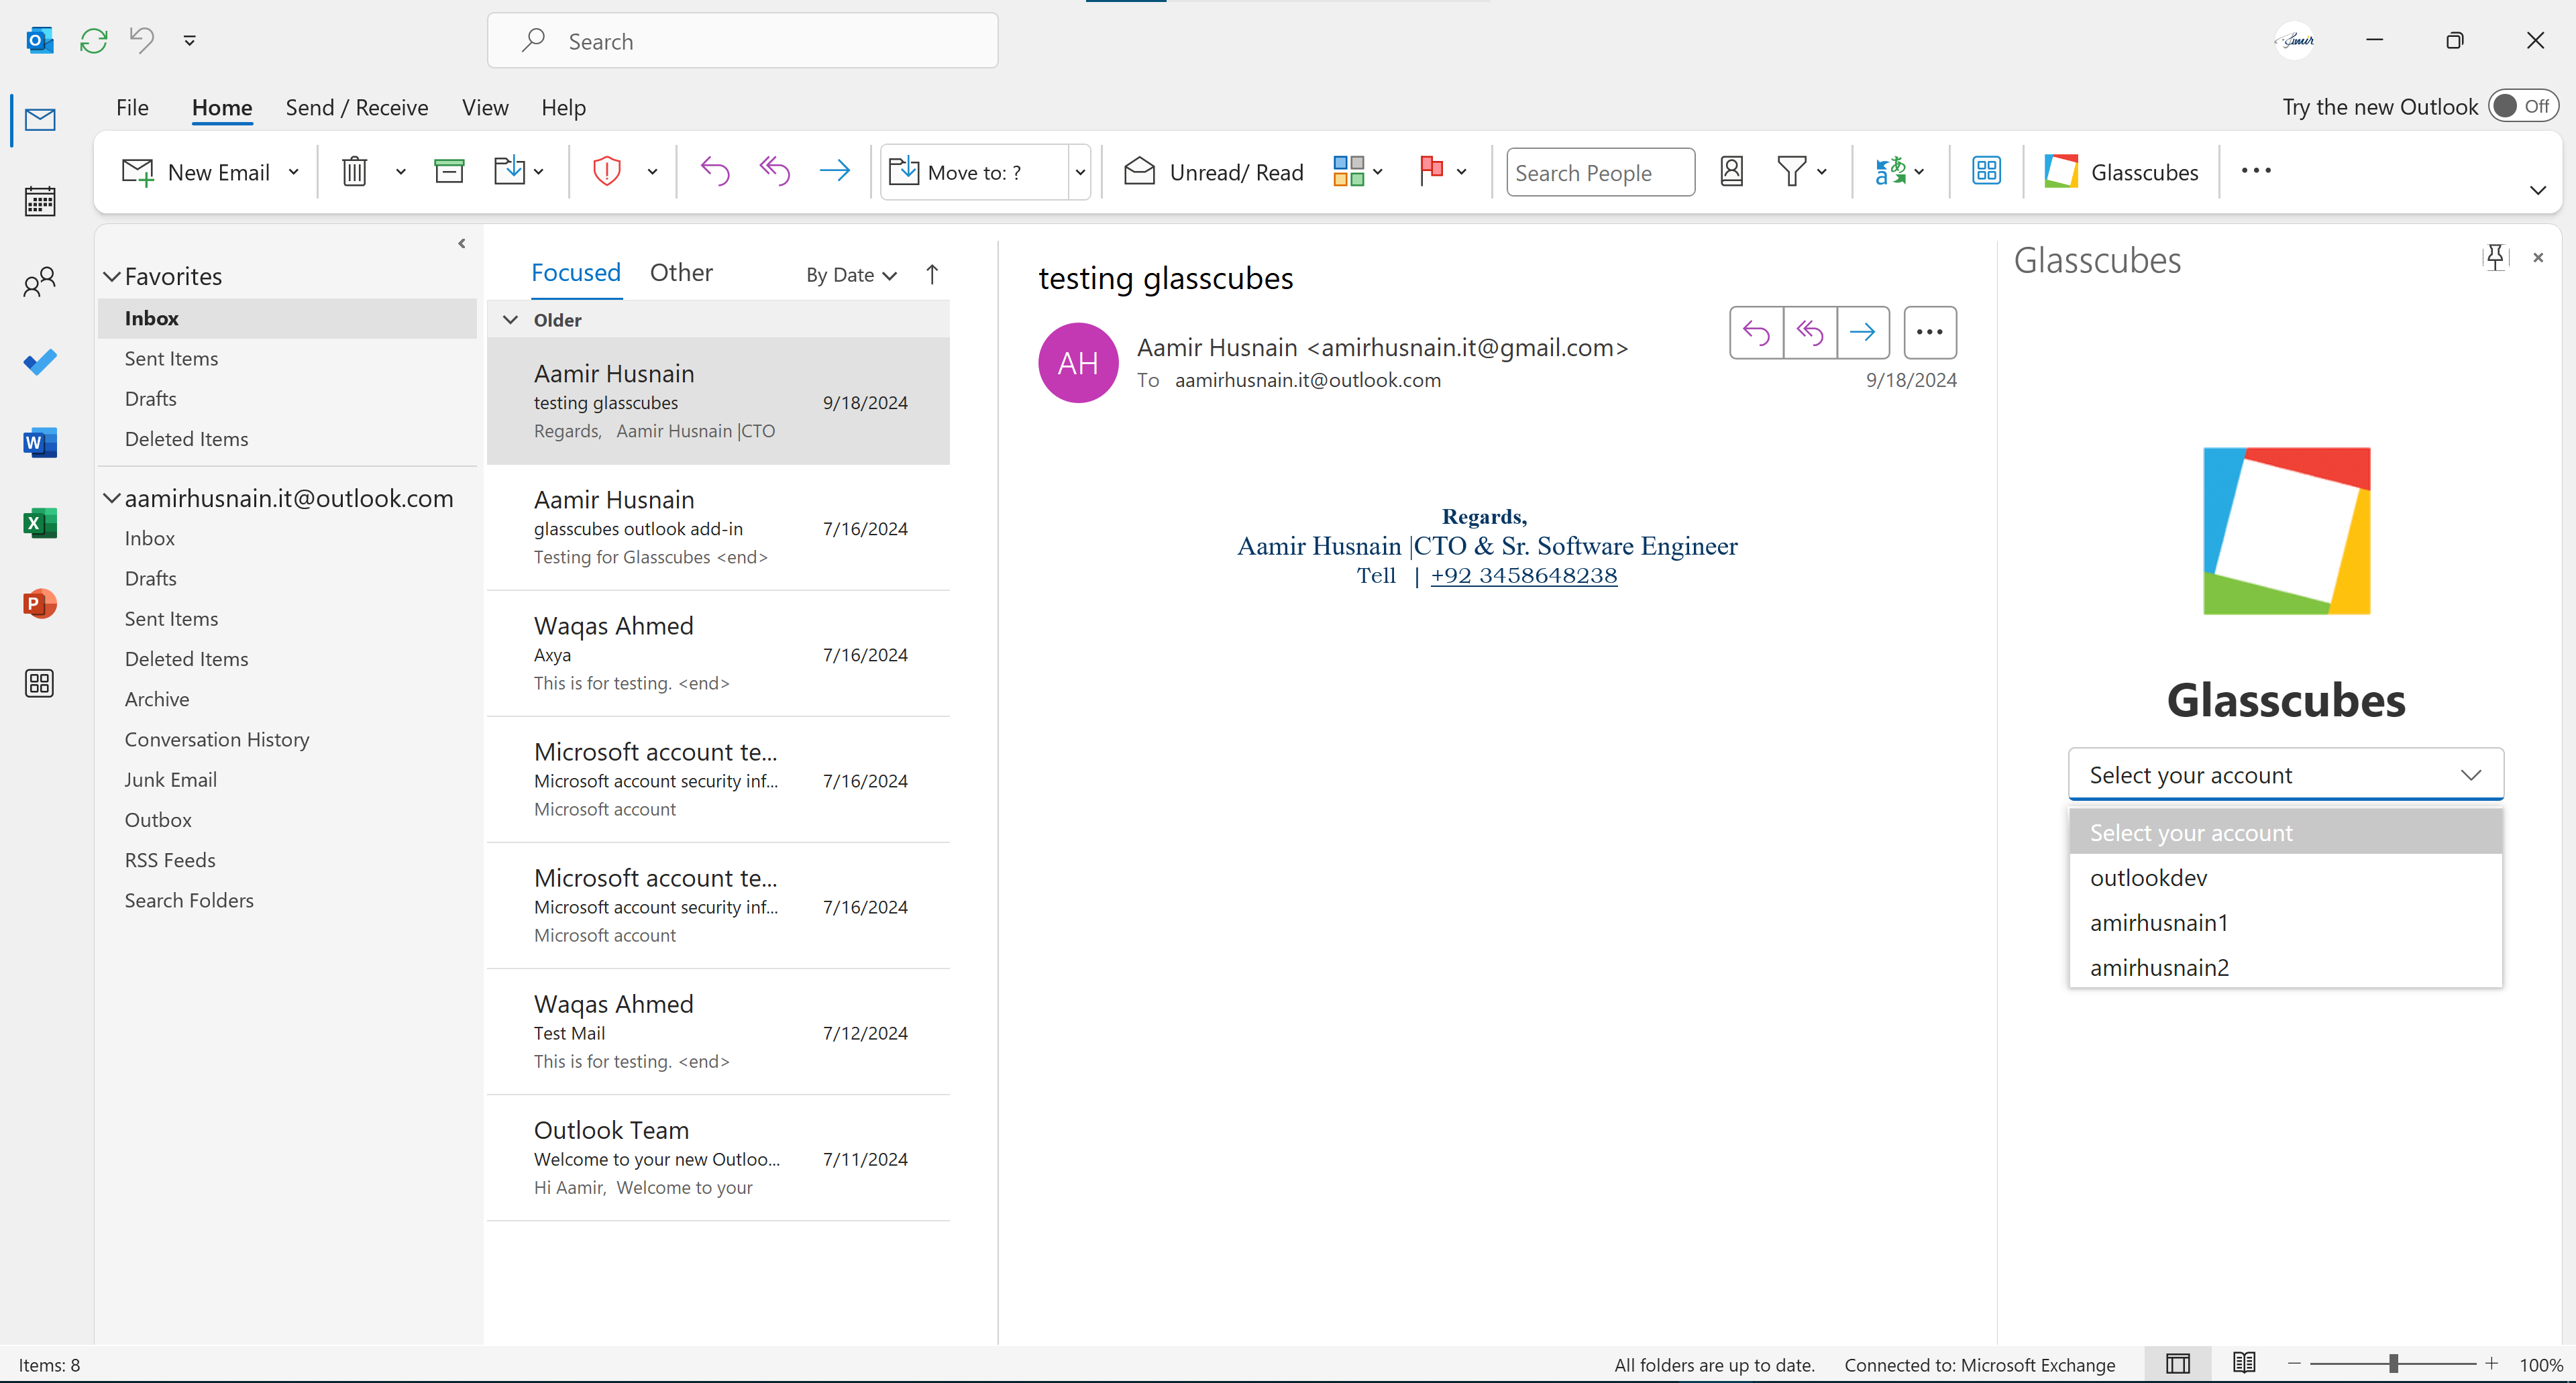
Task: Adjust the zoom slider in the status bar
Action: [2394, 1363]
